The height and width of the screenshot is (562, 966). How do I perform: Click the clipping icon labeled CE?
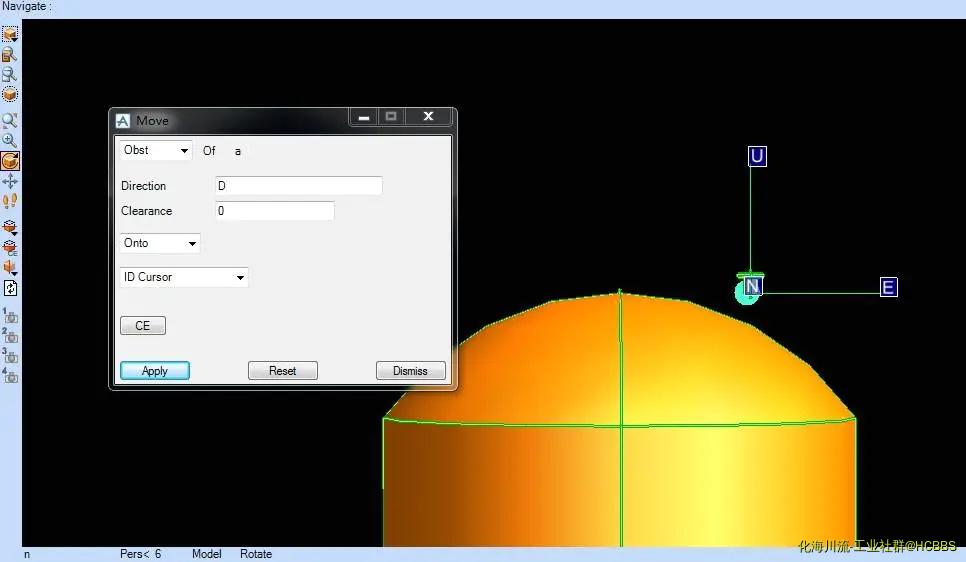[x=10, y=247]
